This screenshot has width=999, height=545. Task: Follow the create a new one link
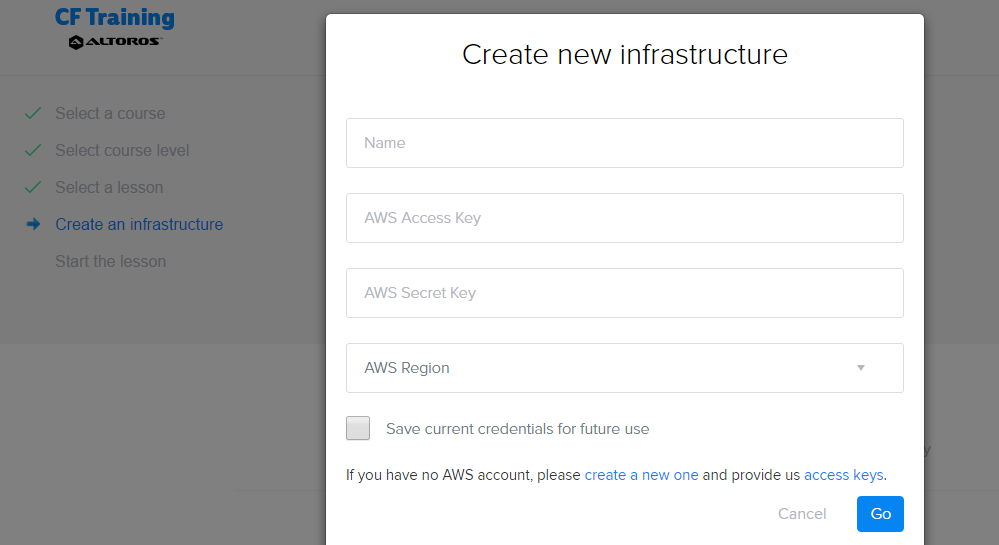[641, 475]
